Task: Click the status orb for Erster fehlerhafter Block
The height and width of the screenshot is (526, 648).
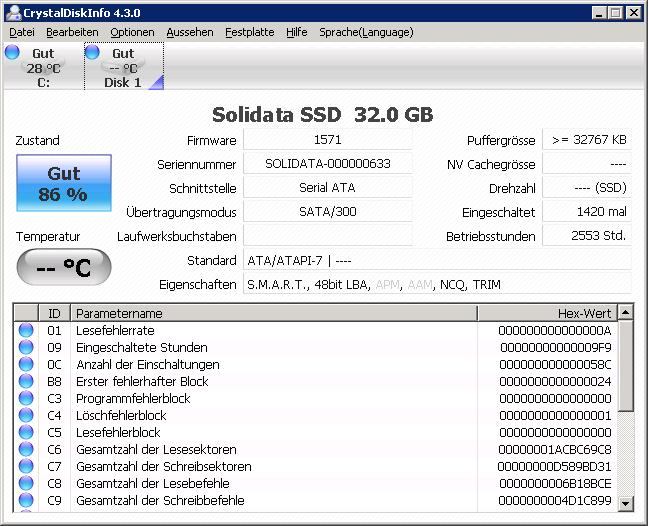Action: coord(26,381)
